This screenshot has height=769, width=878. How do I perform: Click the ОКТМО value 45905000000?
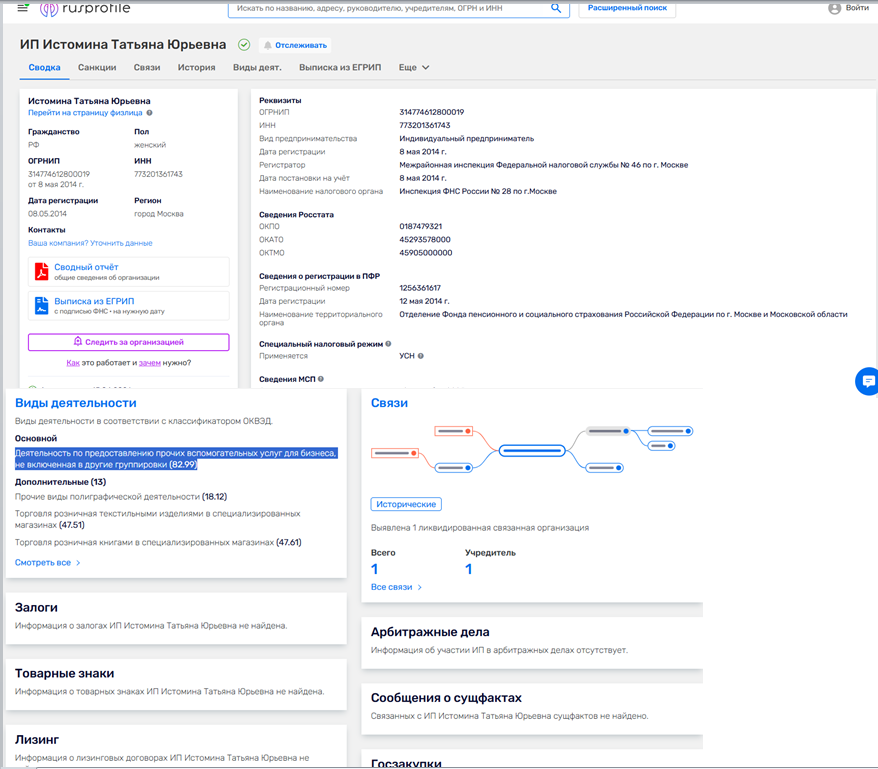426,253
